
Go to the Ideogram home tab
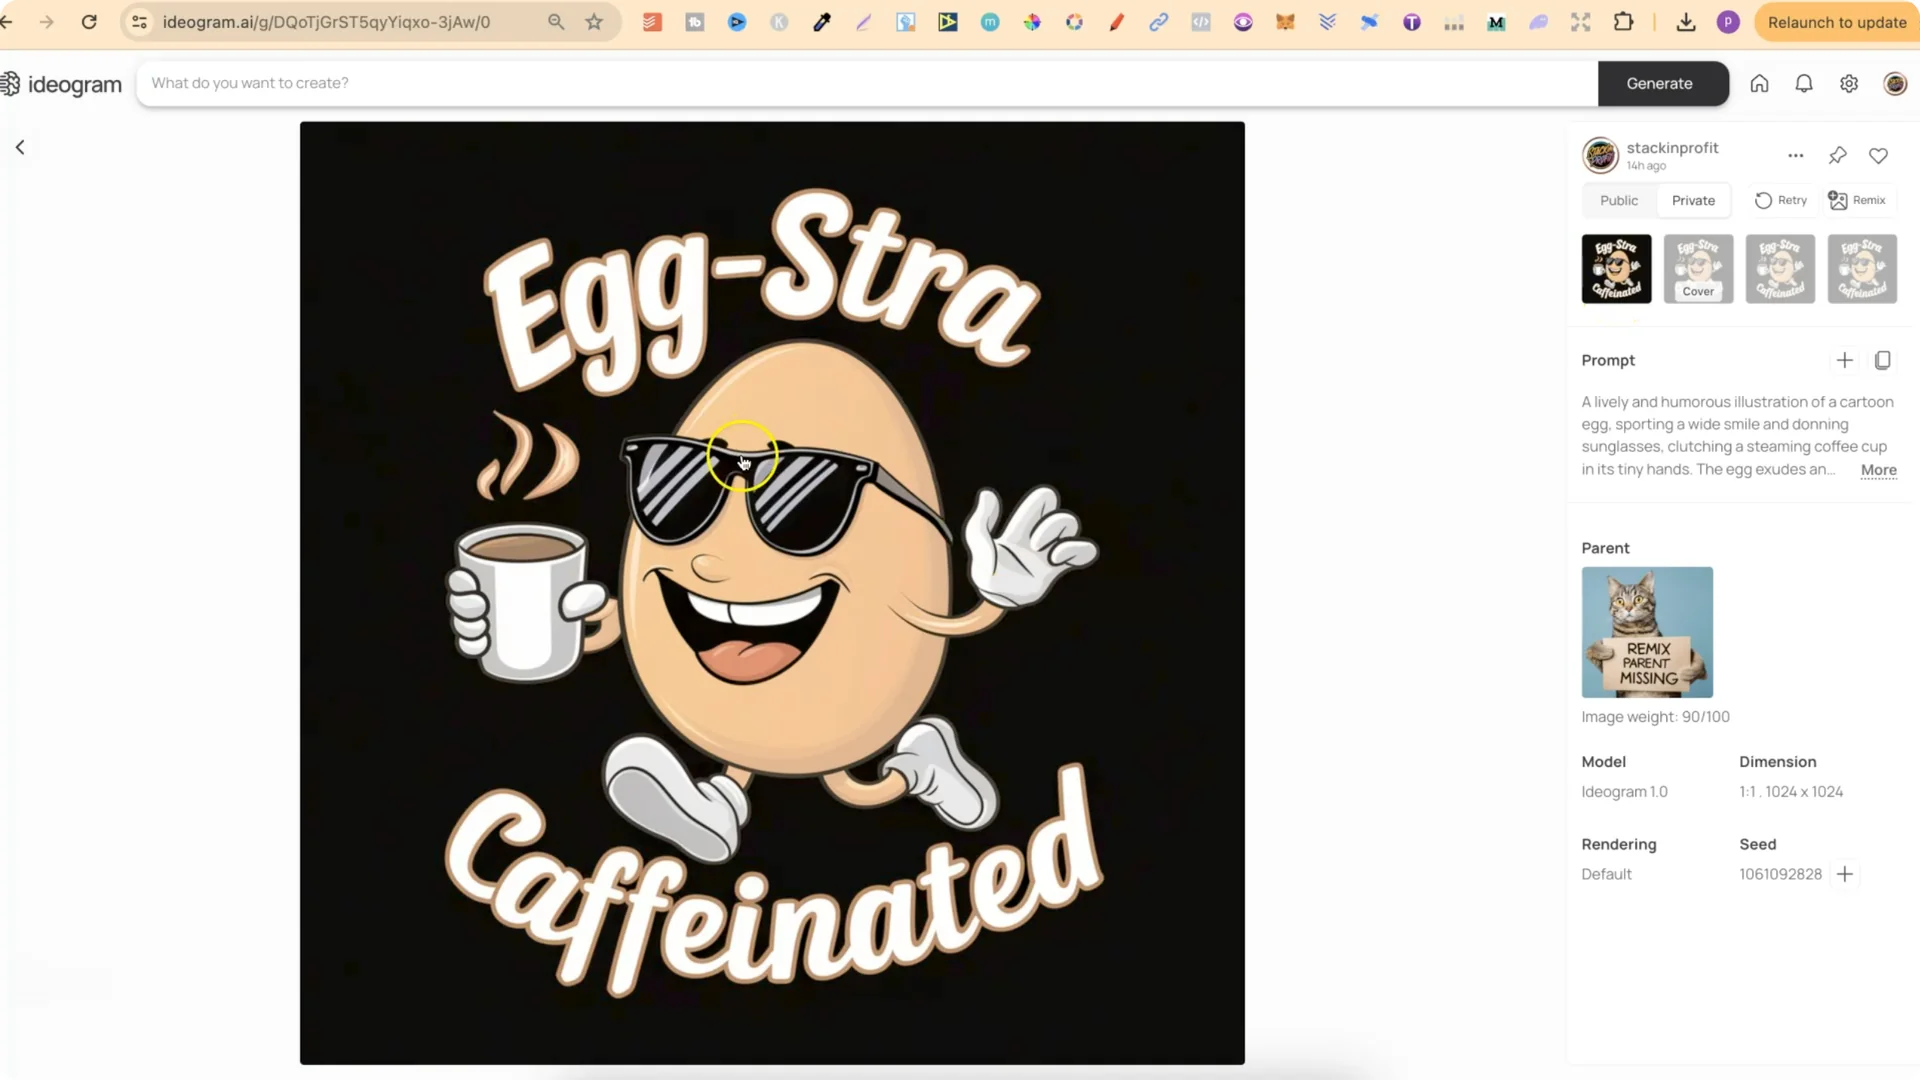click(1760, 83)
